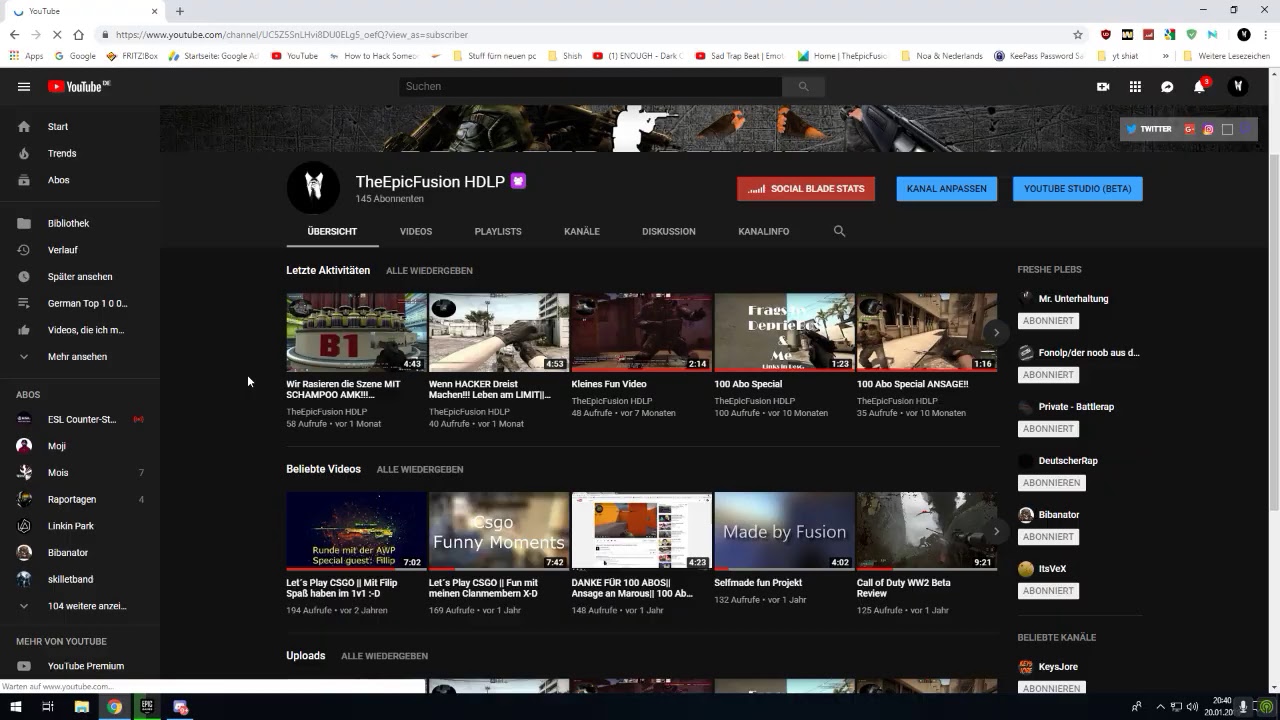Open YouTube Premium in sidebar
The width and height of the screenshot is (1280, 720).
pyautogui.click(x=80, y=666)
